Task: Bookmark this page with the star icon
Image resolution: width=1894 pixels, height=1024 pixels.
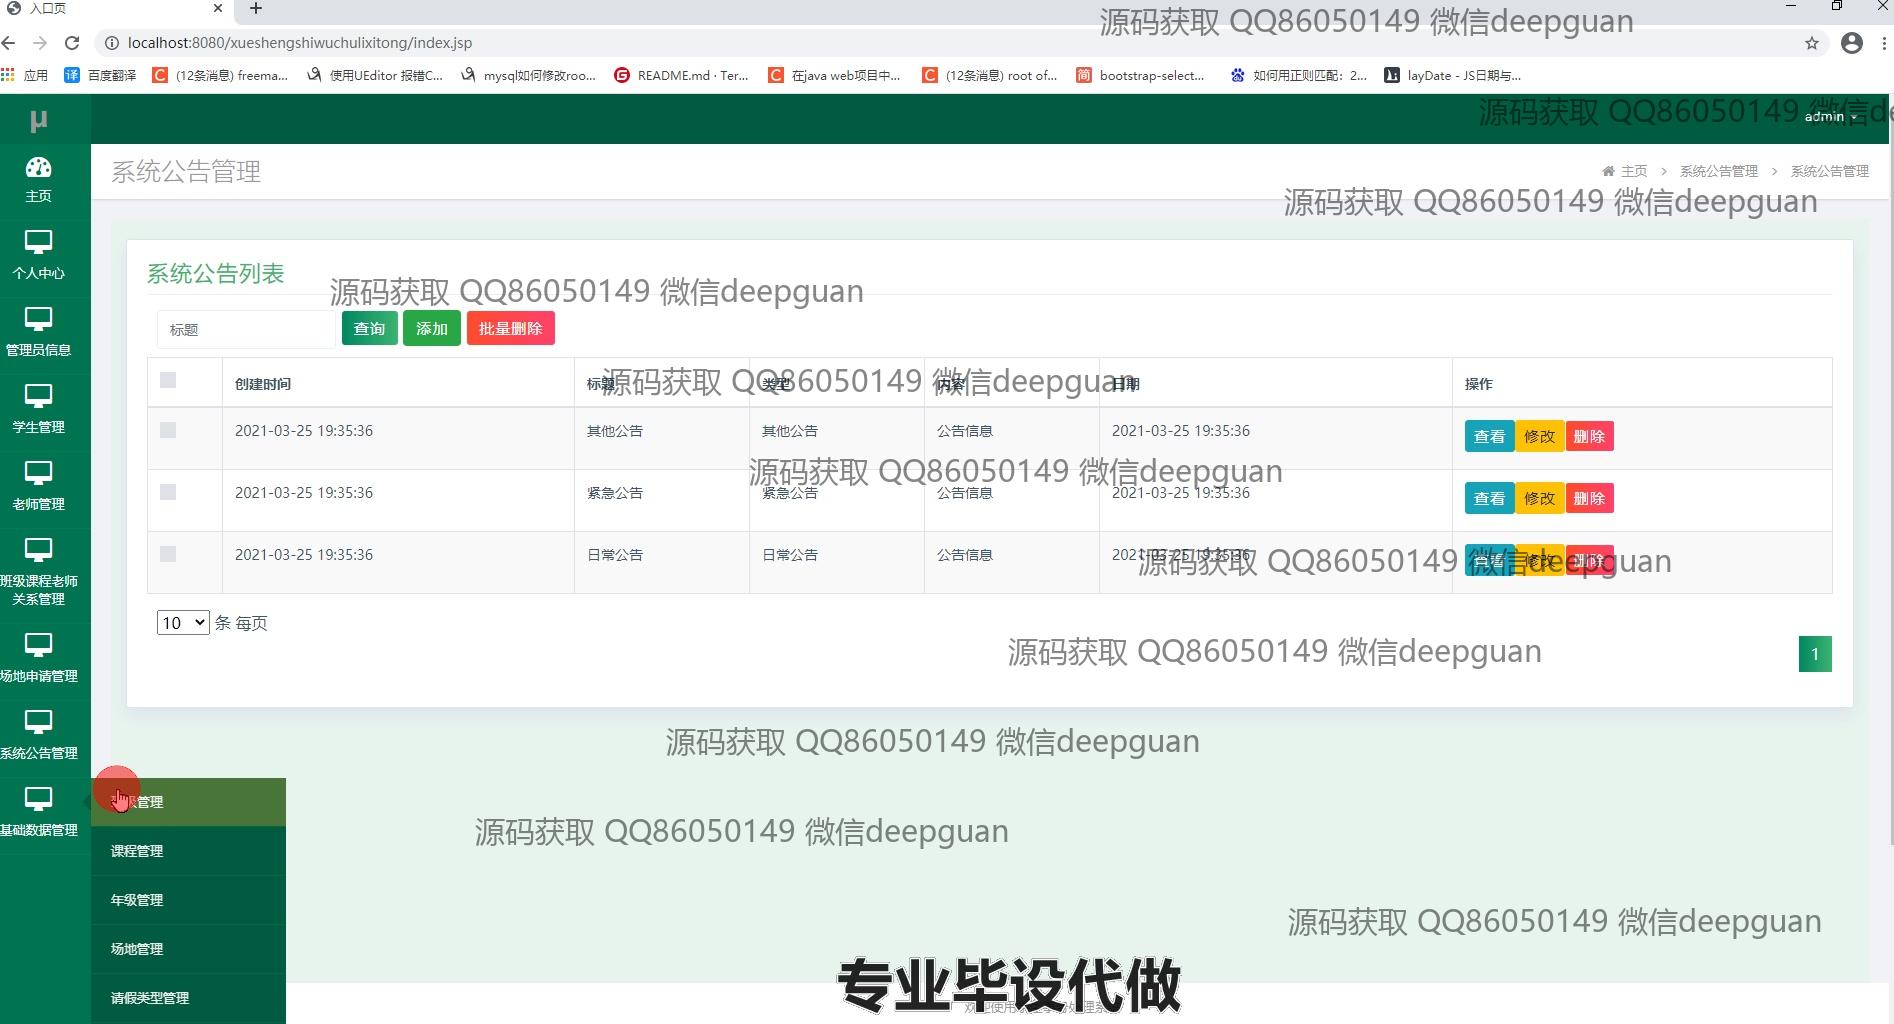Action: click(1811, 43)
